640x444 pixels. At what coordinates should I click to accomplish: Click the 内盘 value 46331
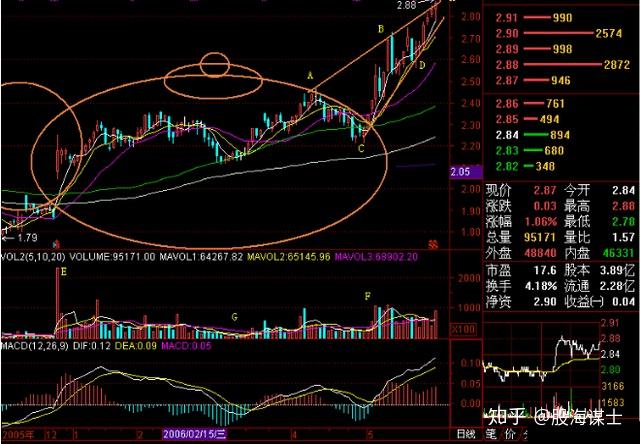coord(618,253)
